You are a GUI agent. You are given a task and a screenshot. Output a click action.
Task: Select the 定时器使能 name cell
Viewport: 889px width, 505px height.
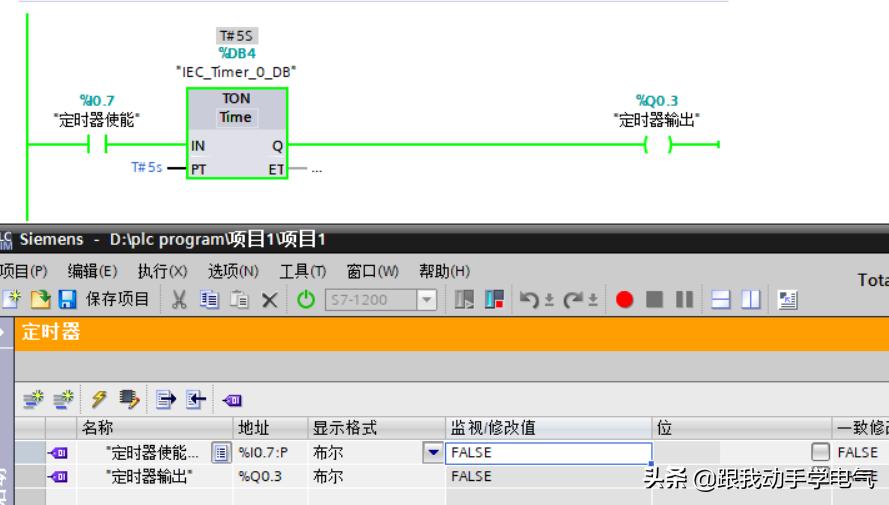153,452
